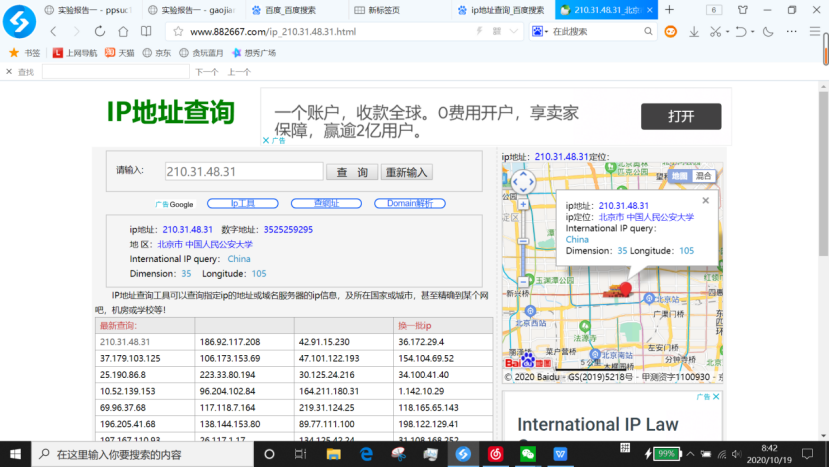Click 下一个 to find next match
The width and height of the screenshot is (830, 467).
206,72
